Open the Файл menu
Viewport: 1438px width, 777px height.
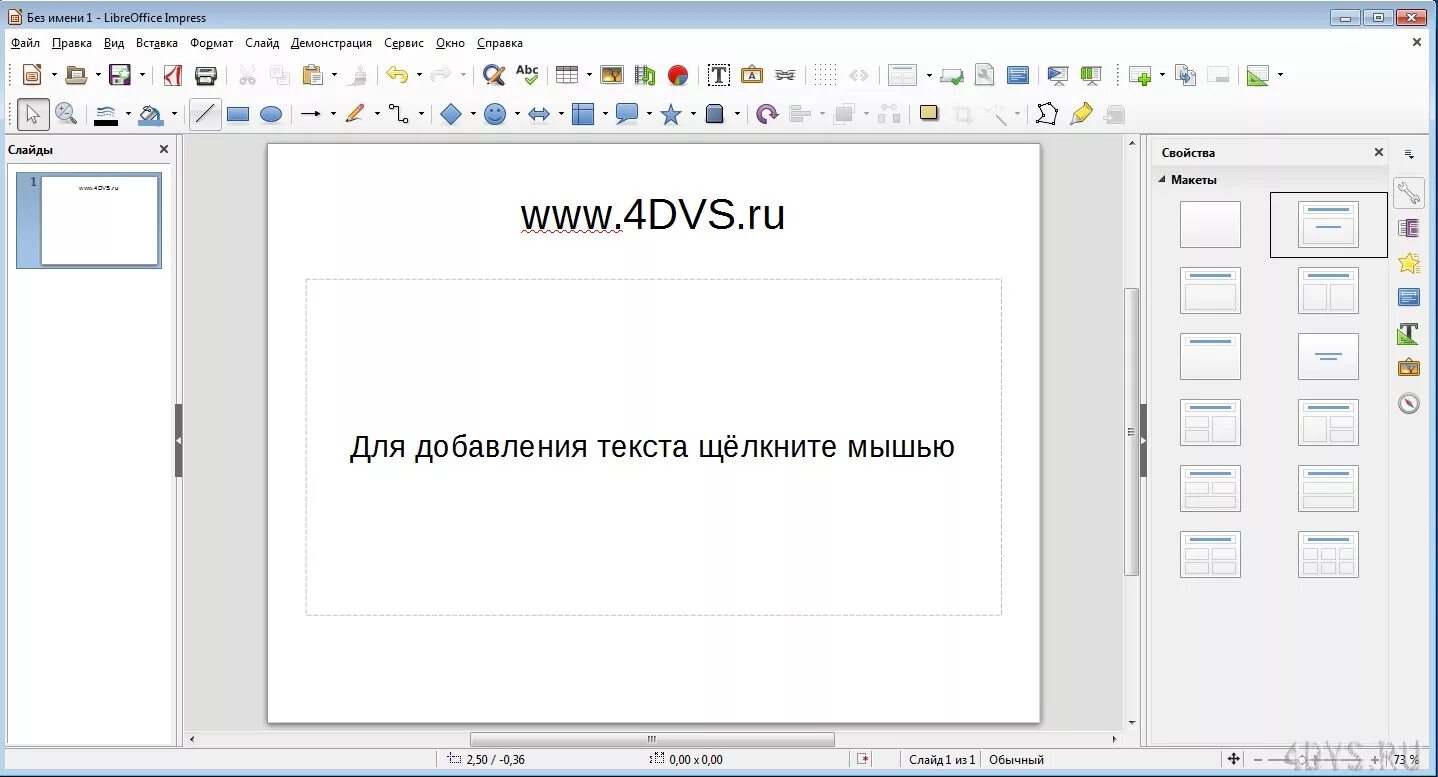(26, 43)
